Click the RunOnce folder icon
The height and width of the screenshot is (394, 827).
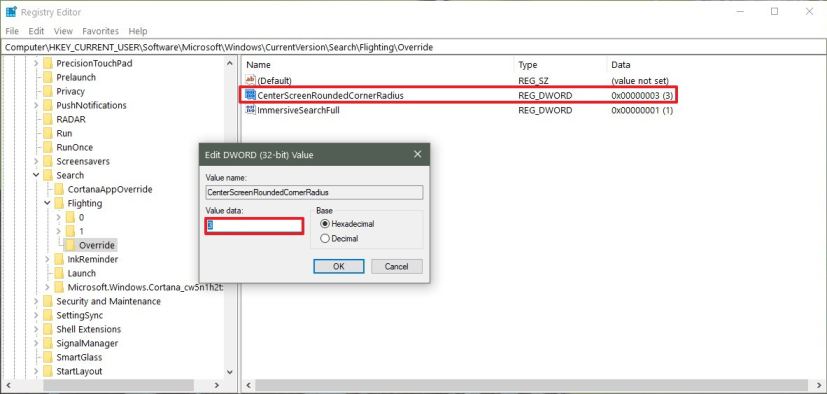[48, 147]
